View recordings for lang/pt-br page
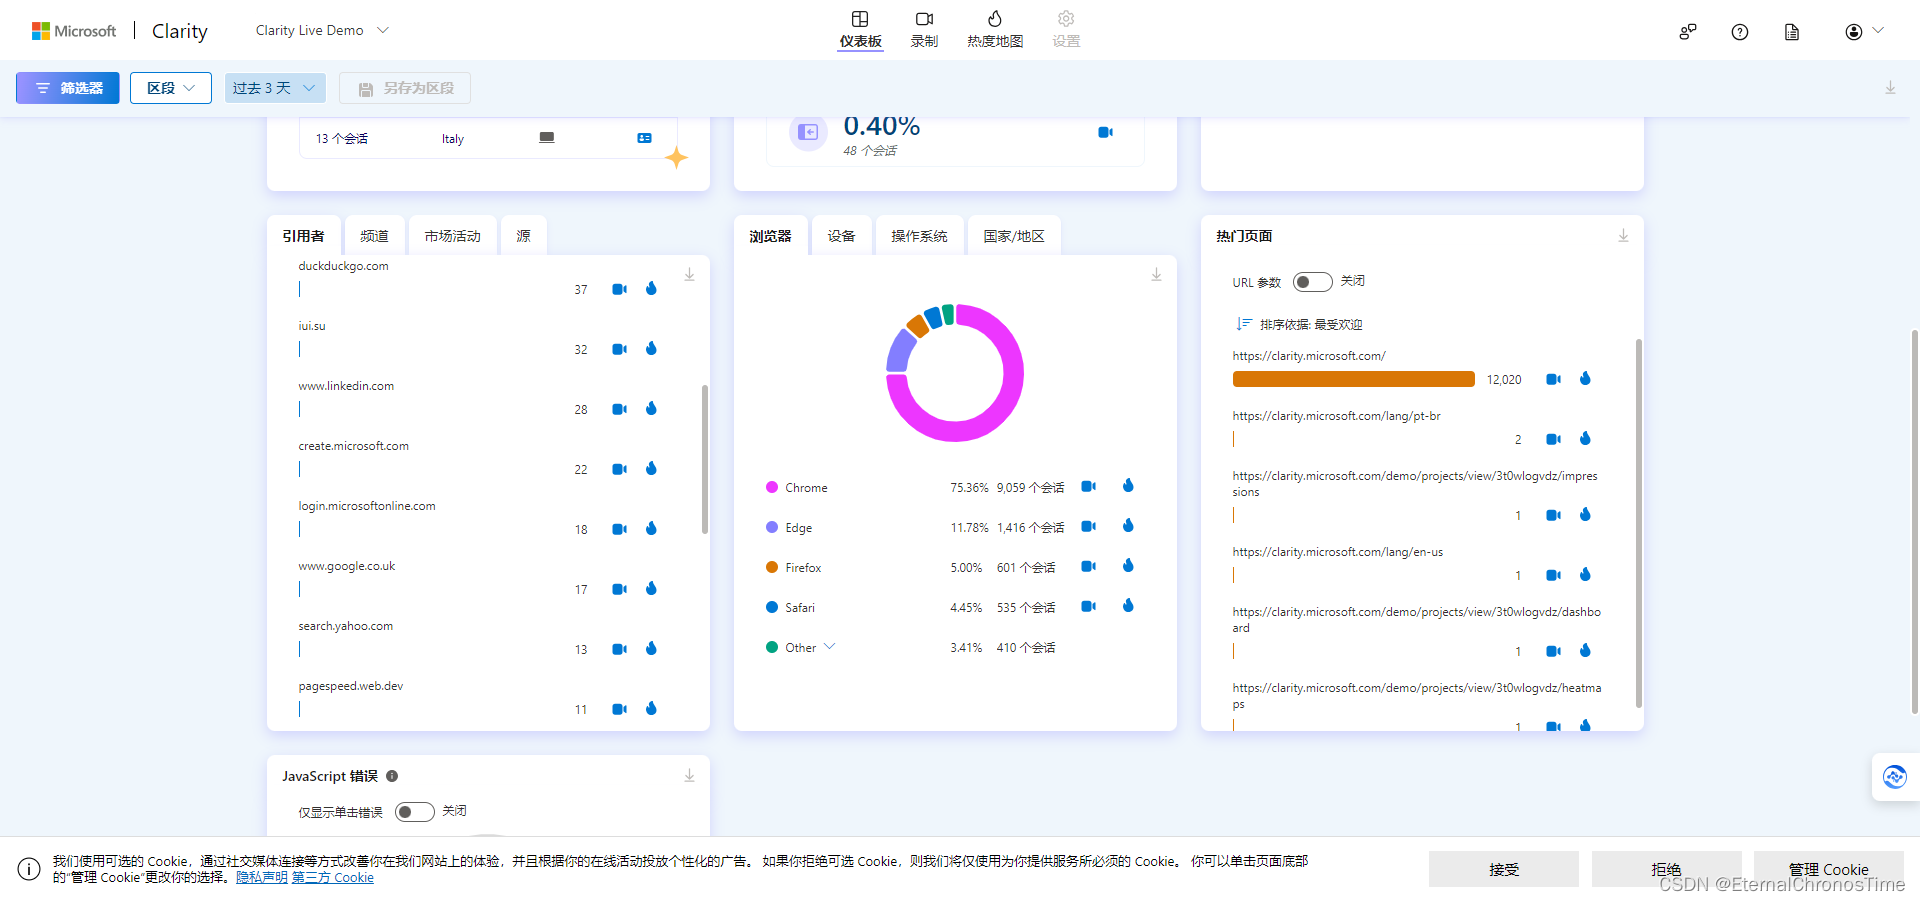Screen dimensions: 1920x901 tap(1554, 439)
